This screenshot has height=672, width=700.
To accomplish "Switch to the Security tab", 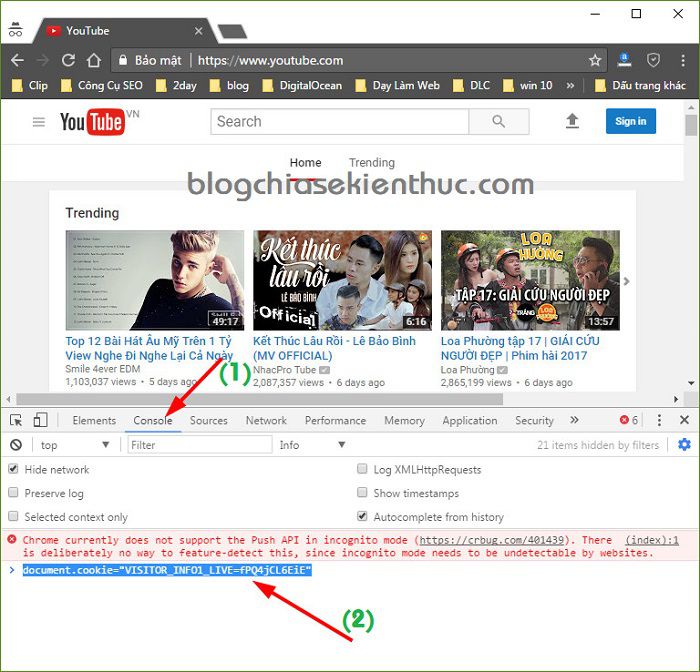I will point(534,421).
